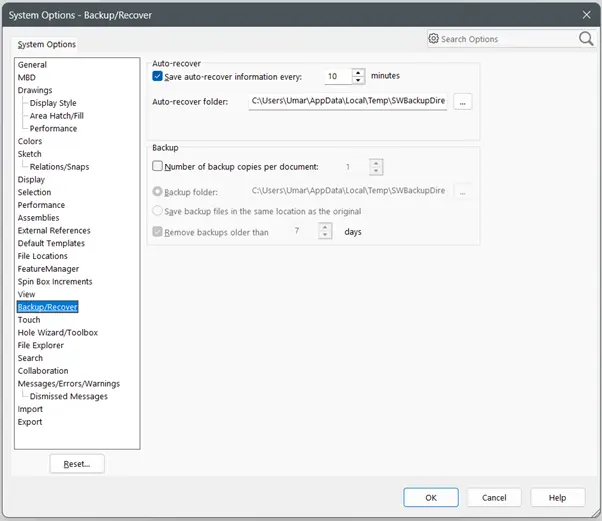The image size is (602, 521).
Task: Switch to the System Options tab
Action: click(46, 44)
